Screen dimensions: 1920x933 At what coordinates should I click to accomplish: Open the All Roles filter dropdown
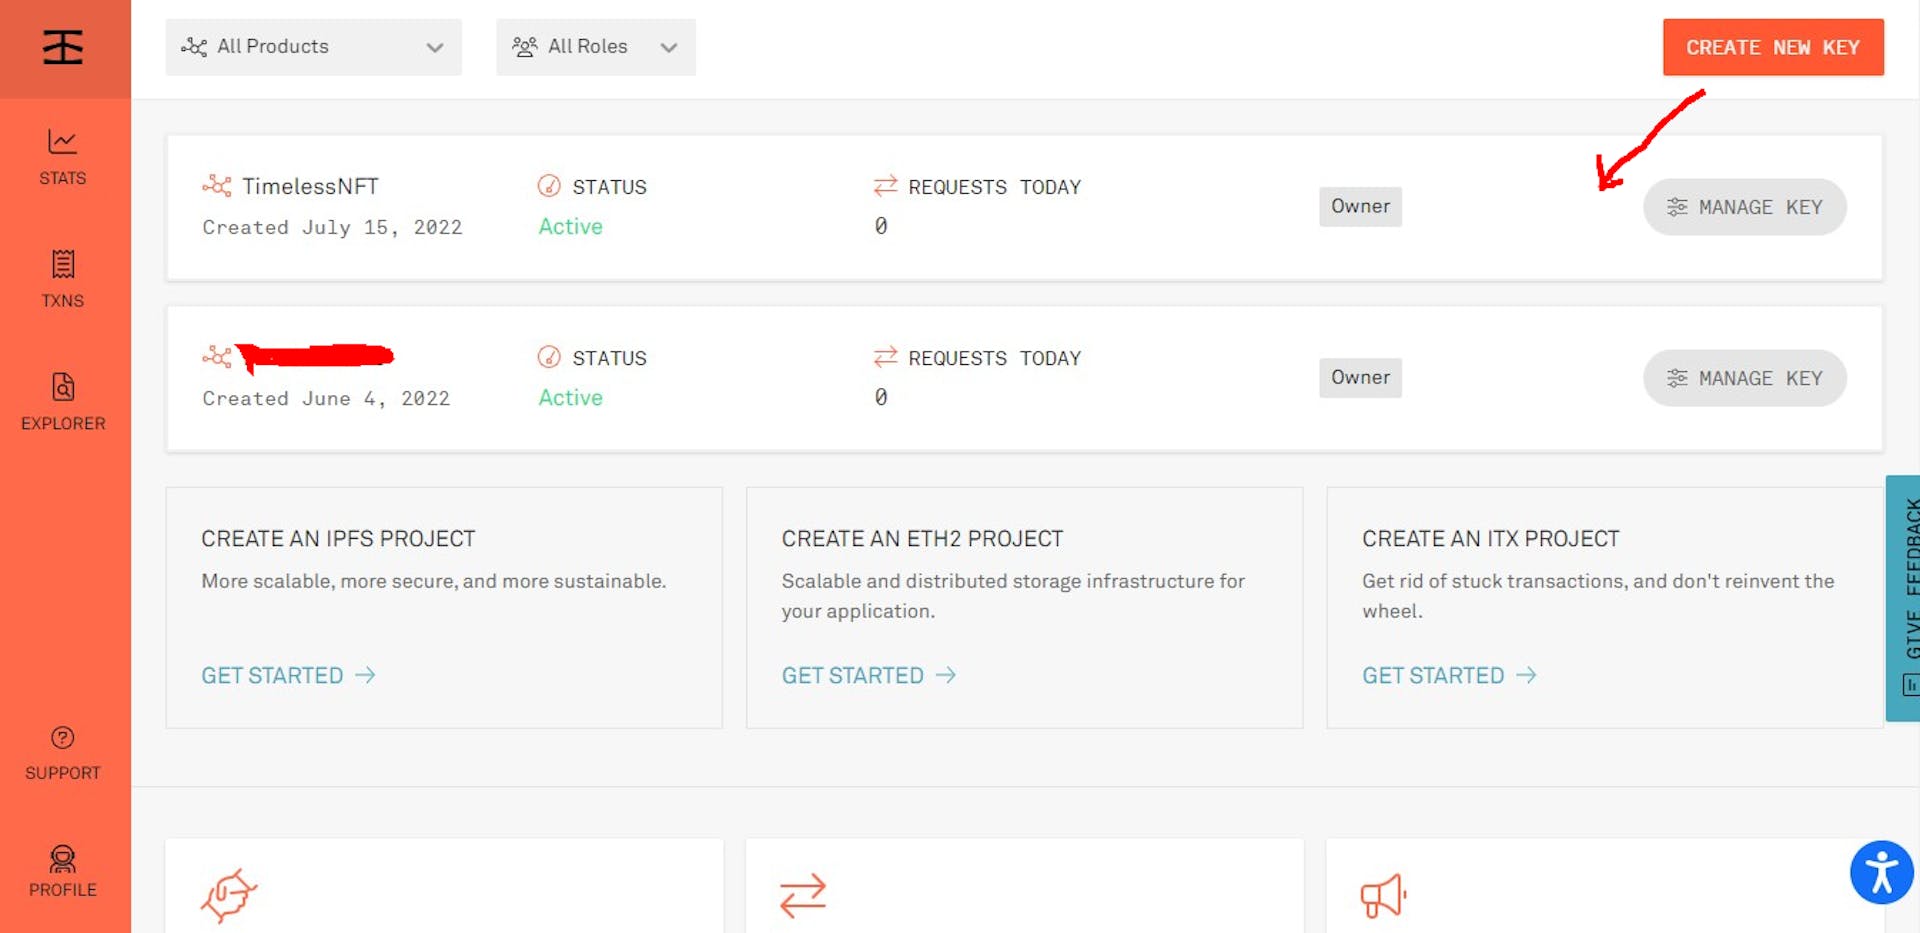[x=595, y=46]
